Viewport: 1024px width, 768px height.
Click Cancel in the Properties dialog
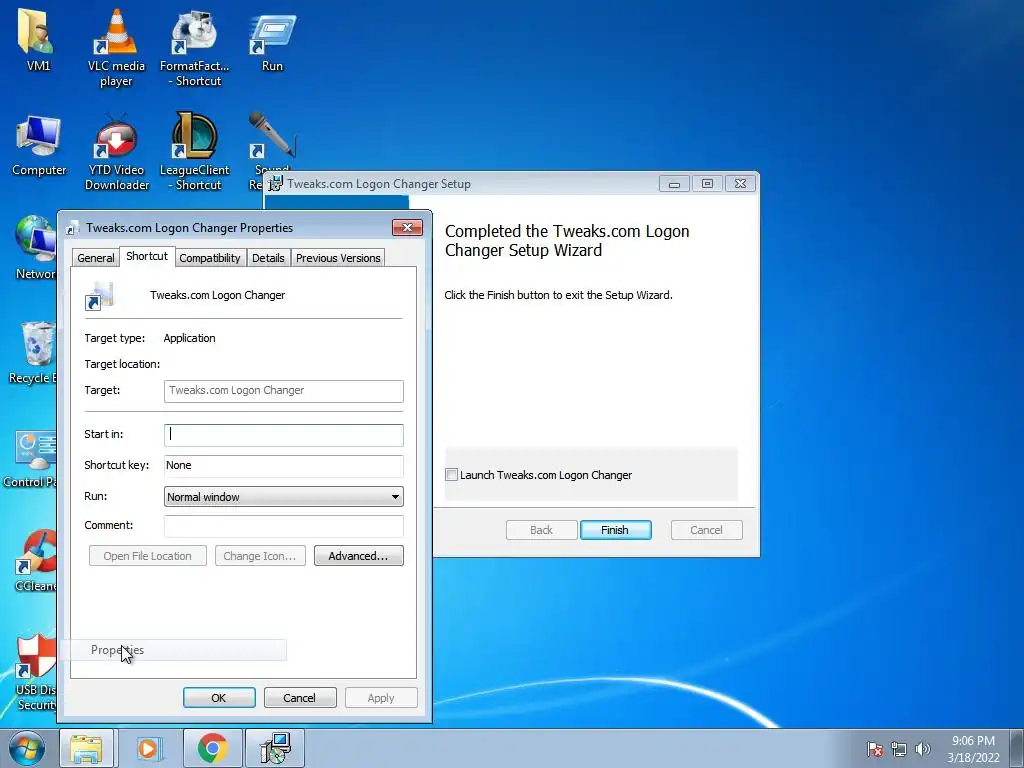pos(300,697)
